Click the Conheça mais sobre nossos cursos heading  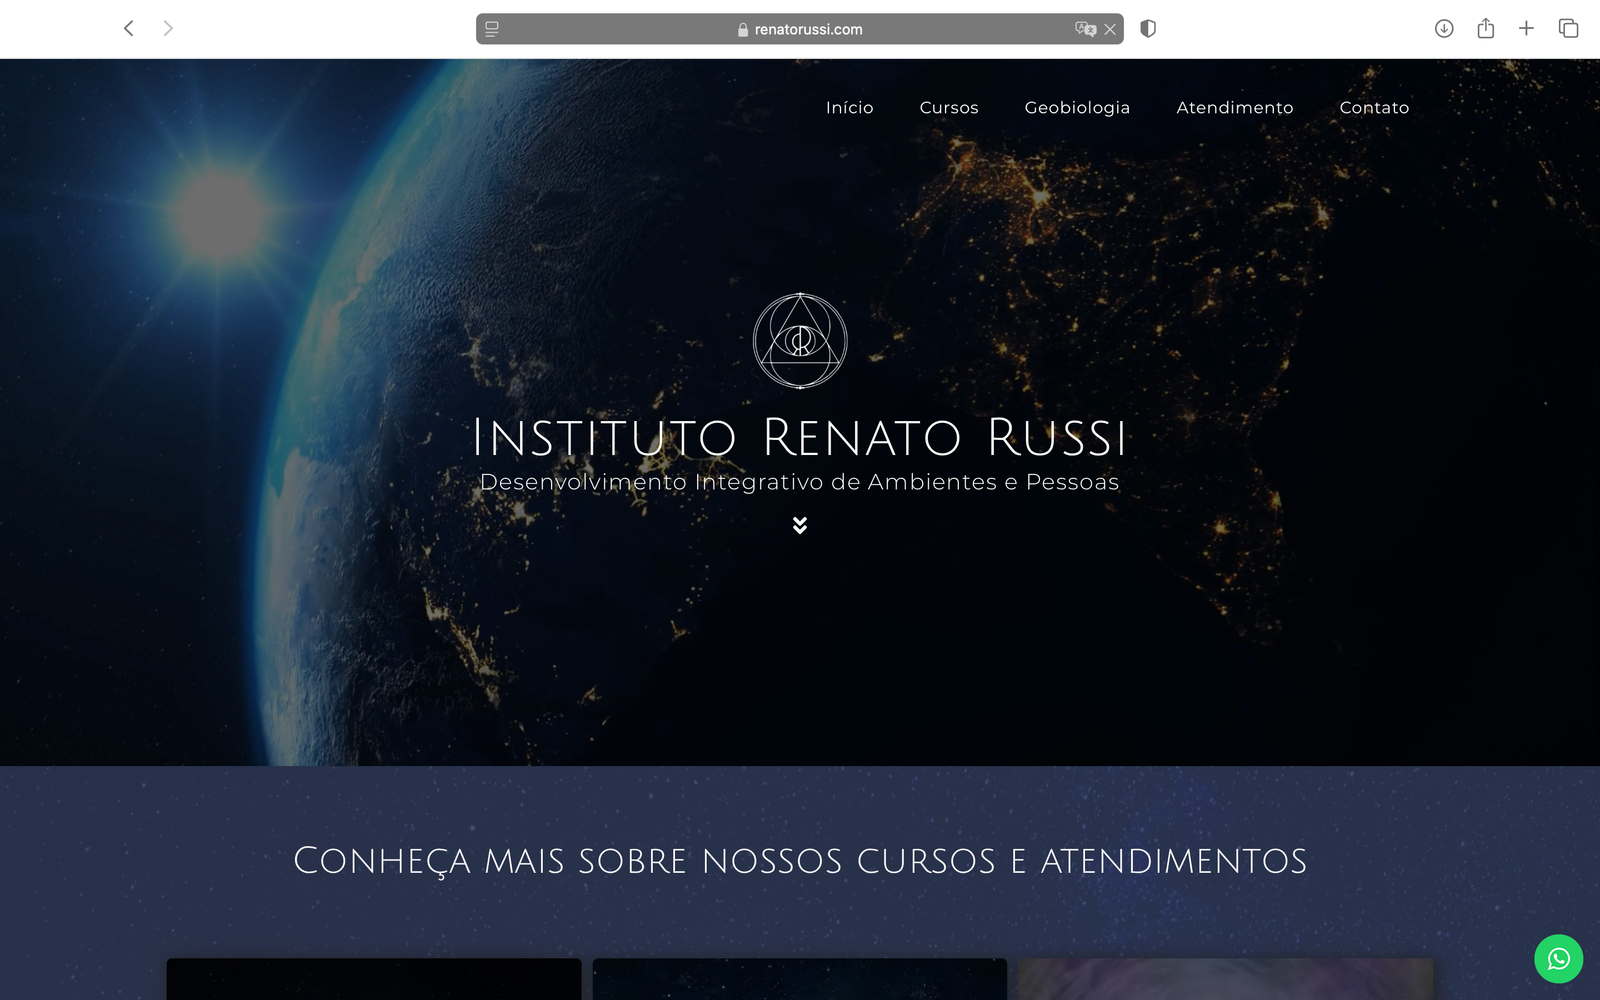click(800, 861)
